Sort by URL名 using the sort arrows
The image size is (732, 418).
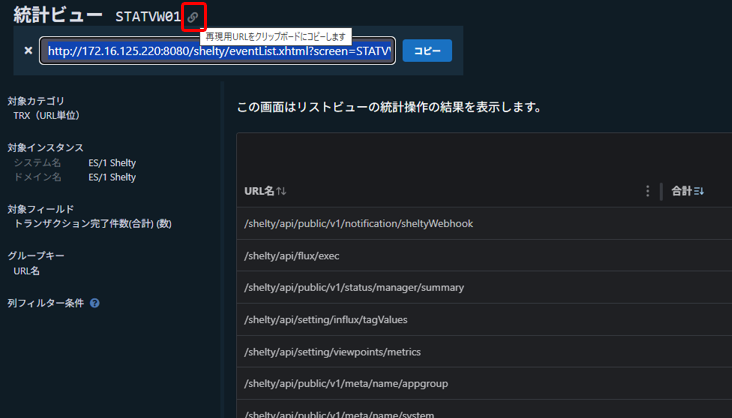coord(282,191)
